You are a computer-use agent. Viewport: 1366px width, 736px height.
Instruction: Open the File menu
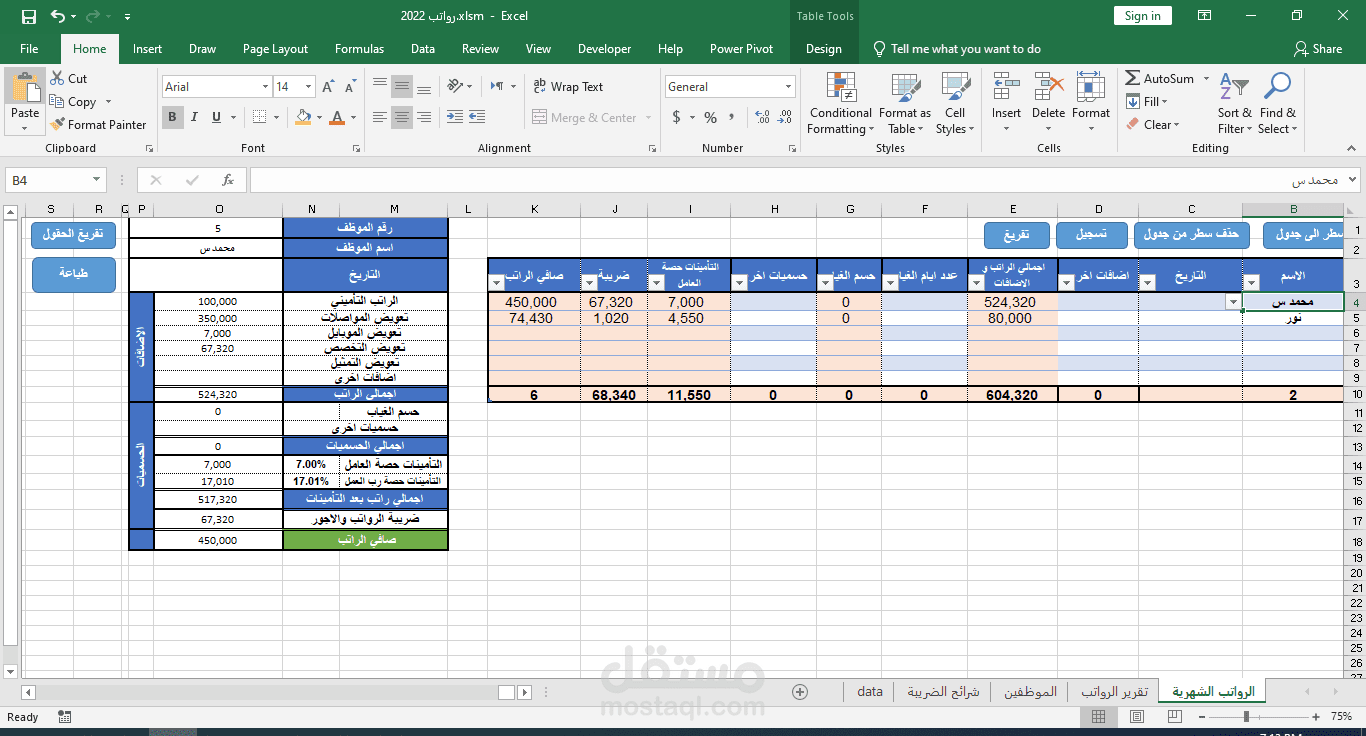[x=29, y=49]
